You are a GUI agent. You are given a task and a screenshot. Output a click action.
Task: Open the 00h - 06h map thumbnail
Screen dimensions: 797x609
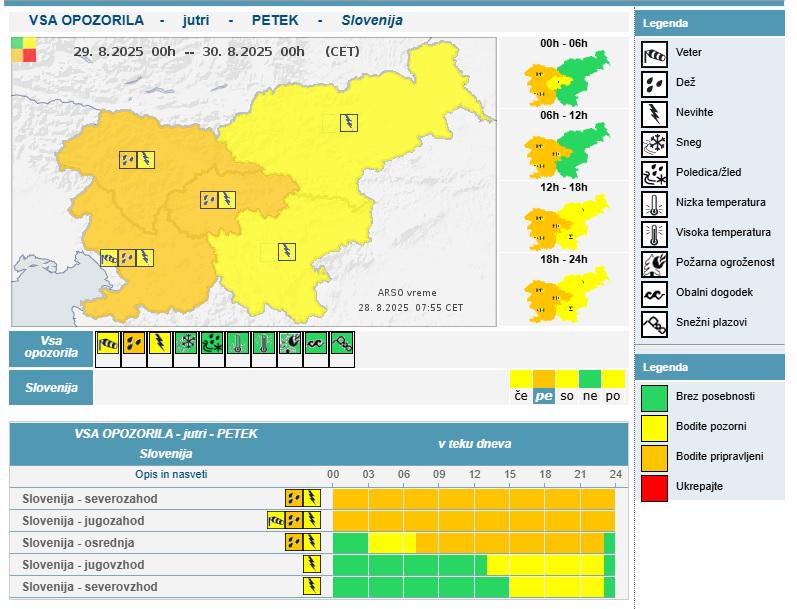(564, 80)
